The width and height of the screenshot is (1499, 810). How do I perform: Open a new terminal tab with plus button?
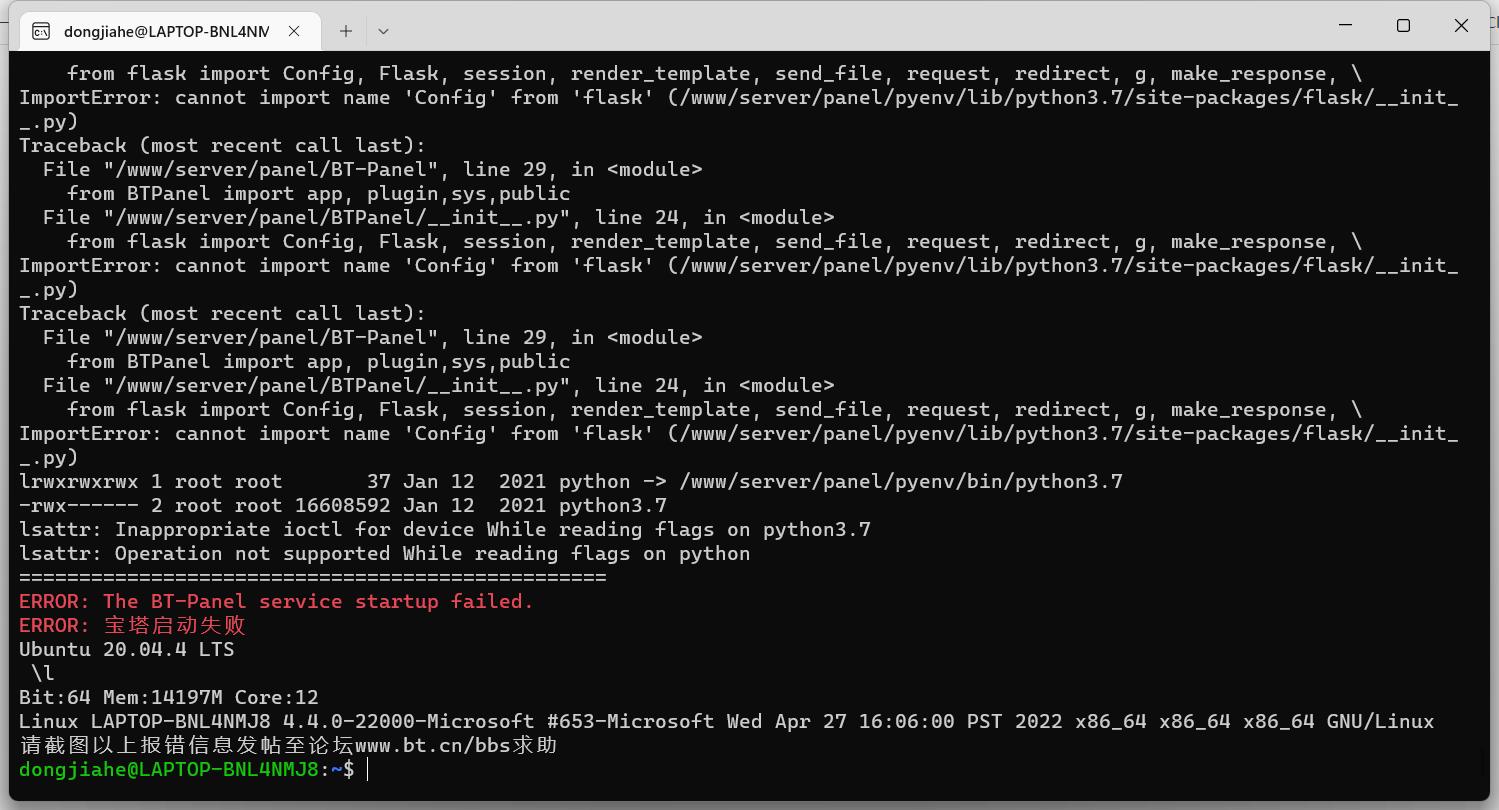point(346,31)
